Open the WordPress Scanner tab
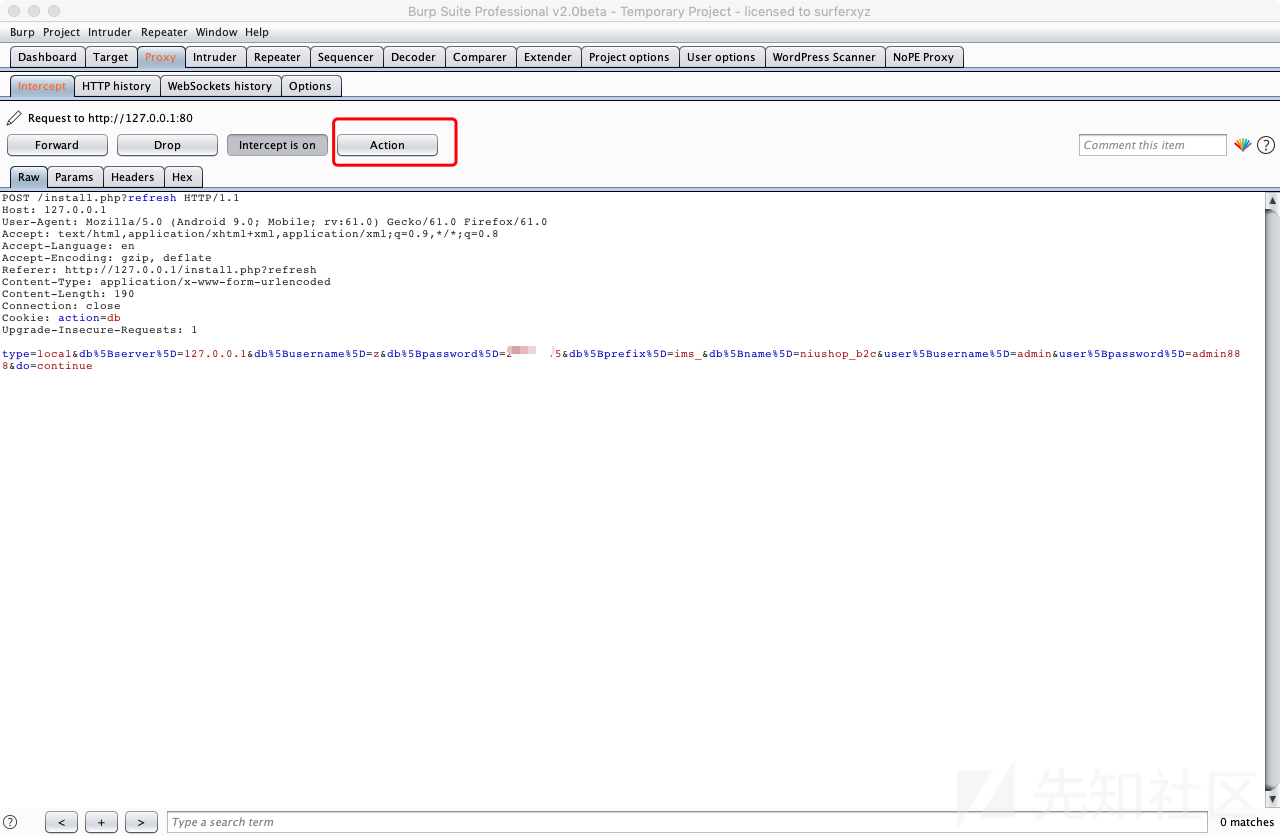This screenshot has width=1280, height=836. tap(824, 57)
